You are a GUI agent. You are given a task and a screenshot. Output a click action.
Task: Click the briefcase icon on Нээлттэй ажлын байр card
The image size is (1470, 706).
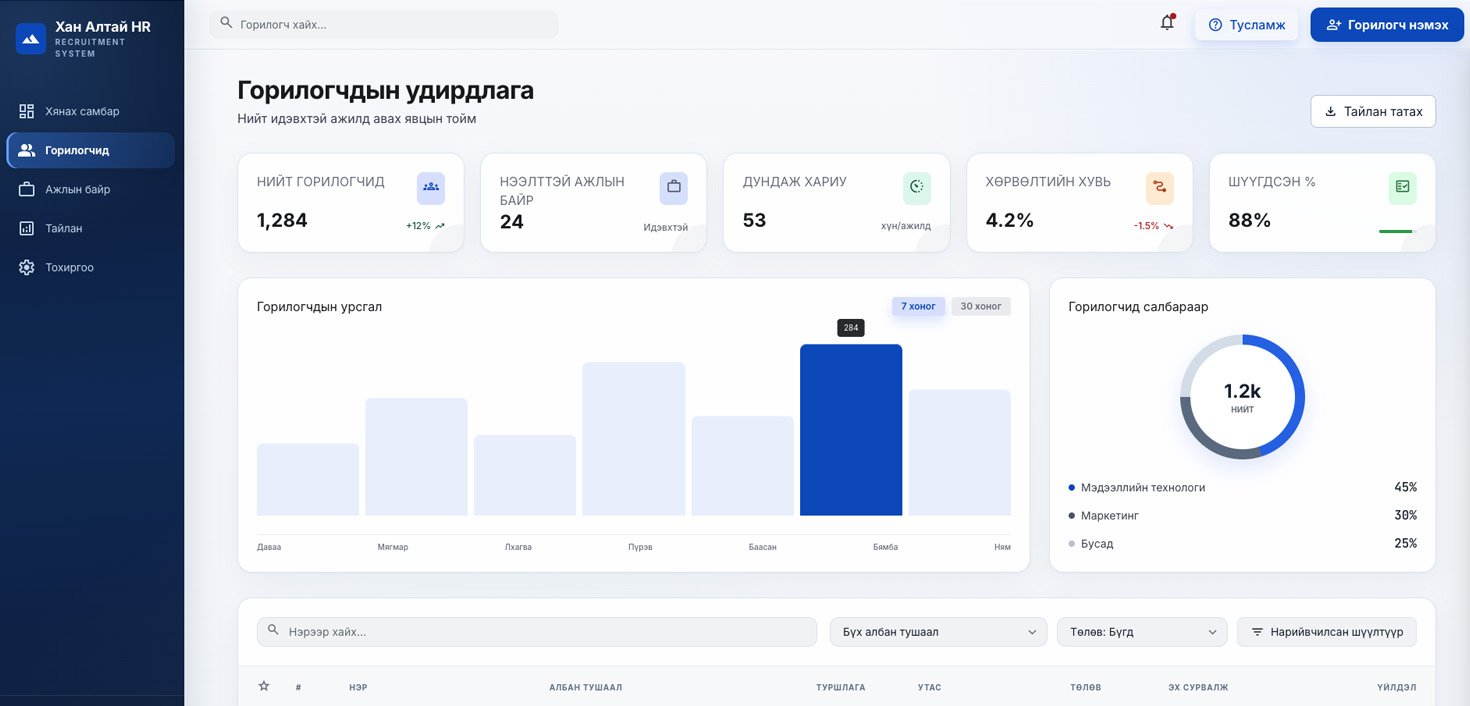click(674, 187)
